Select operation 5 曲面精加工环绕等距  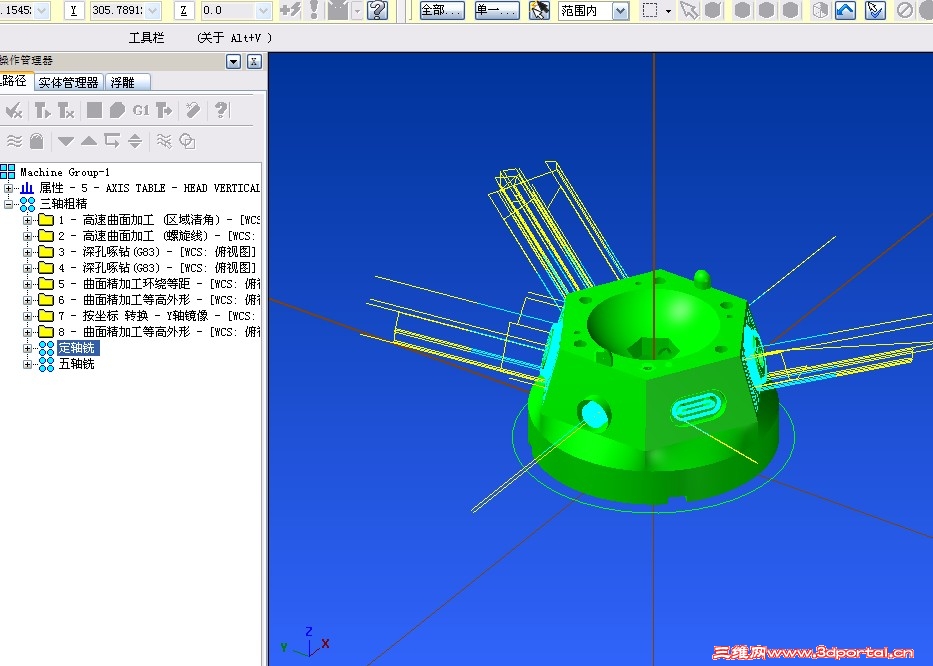[159, 284]
